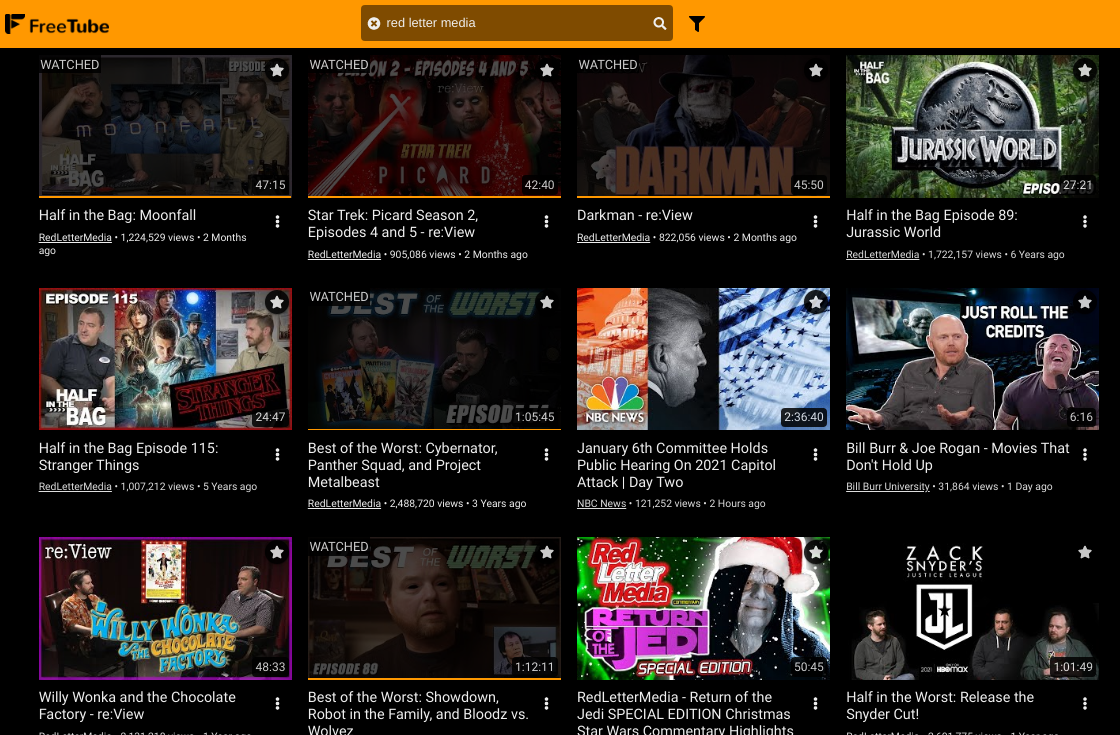Play the Willy Wonka & the Chocolate Factory thumbnail
Screen dimensions: 1120x735
click(165, 608)
